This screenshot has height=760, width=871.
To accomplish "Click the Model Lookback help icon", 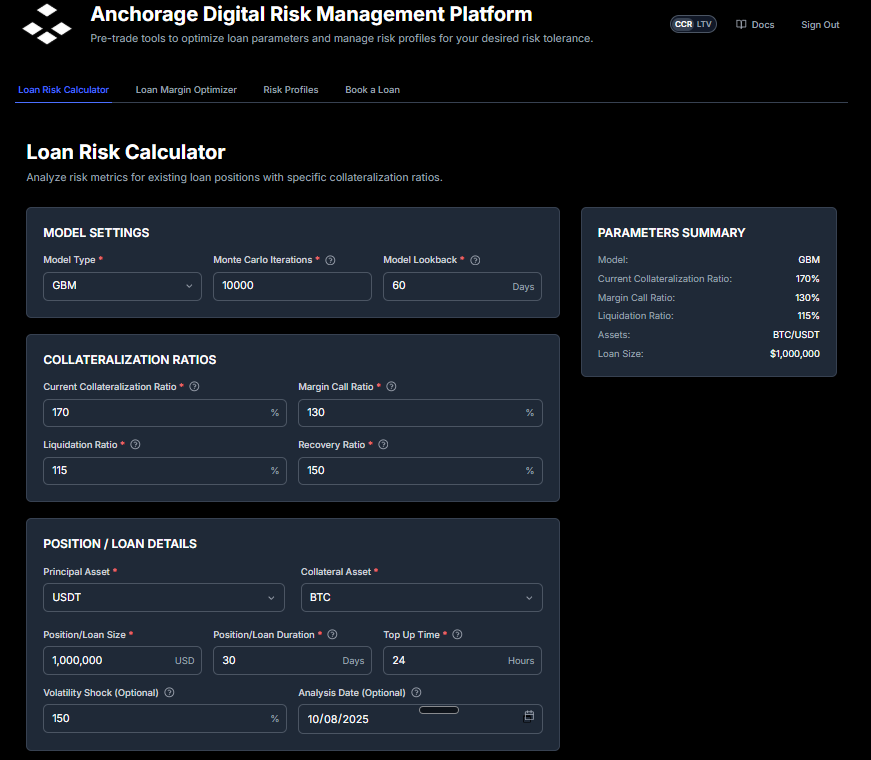I will (x=474, y=260).
